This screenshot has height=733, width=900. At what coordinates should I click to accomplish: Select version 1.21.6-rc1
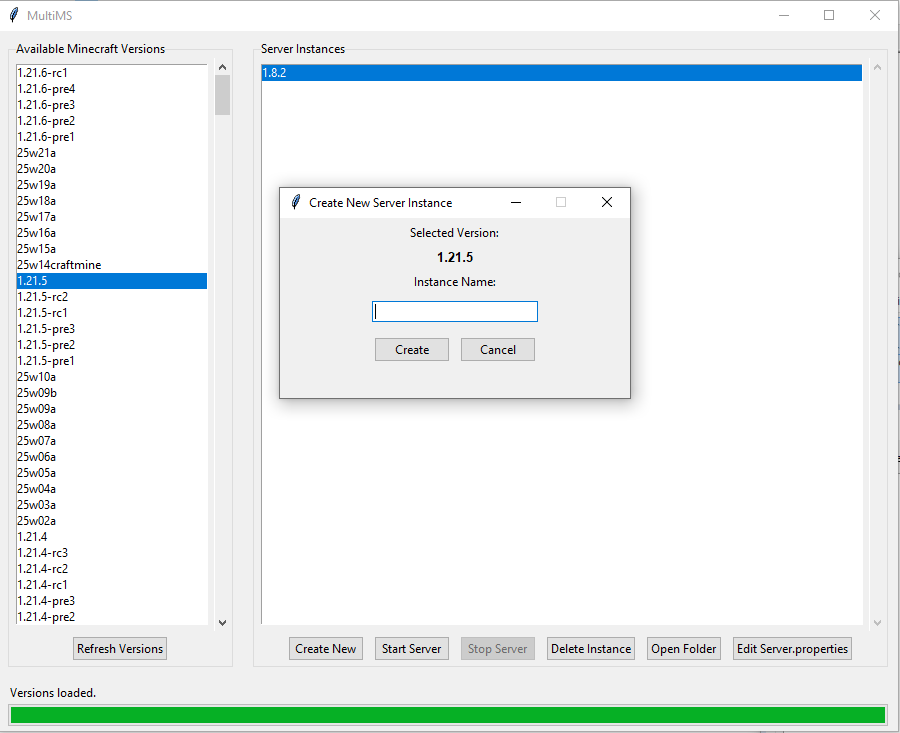111,73
